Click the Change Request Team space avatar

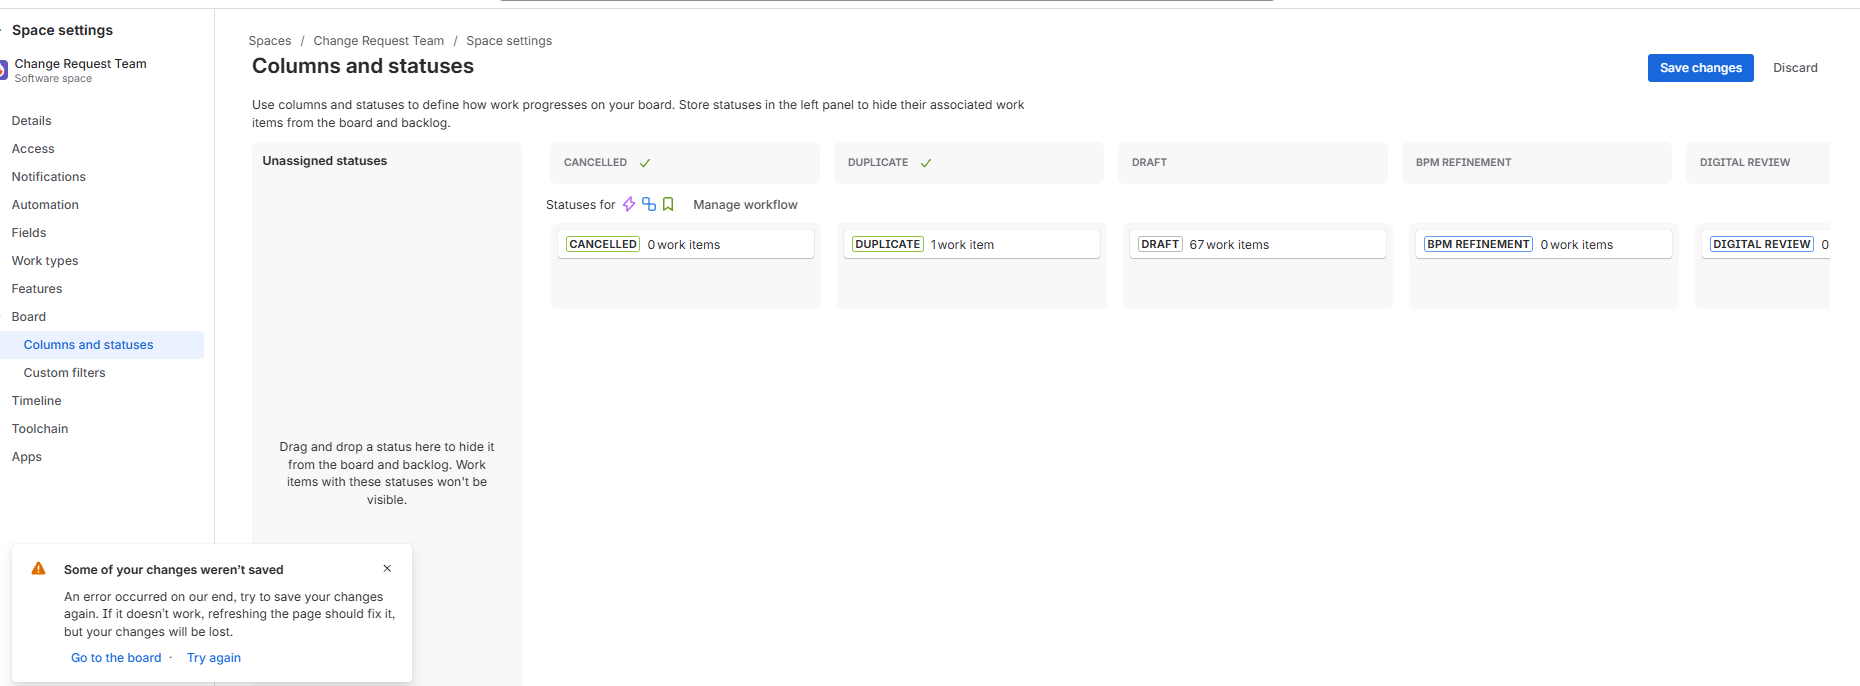click(x=3, y=70)
